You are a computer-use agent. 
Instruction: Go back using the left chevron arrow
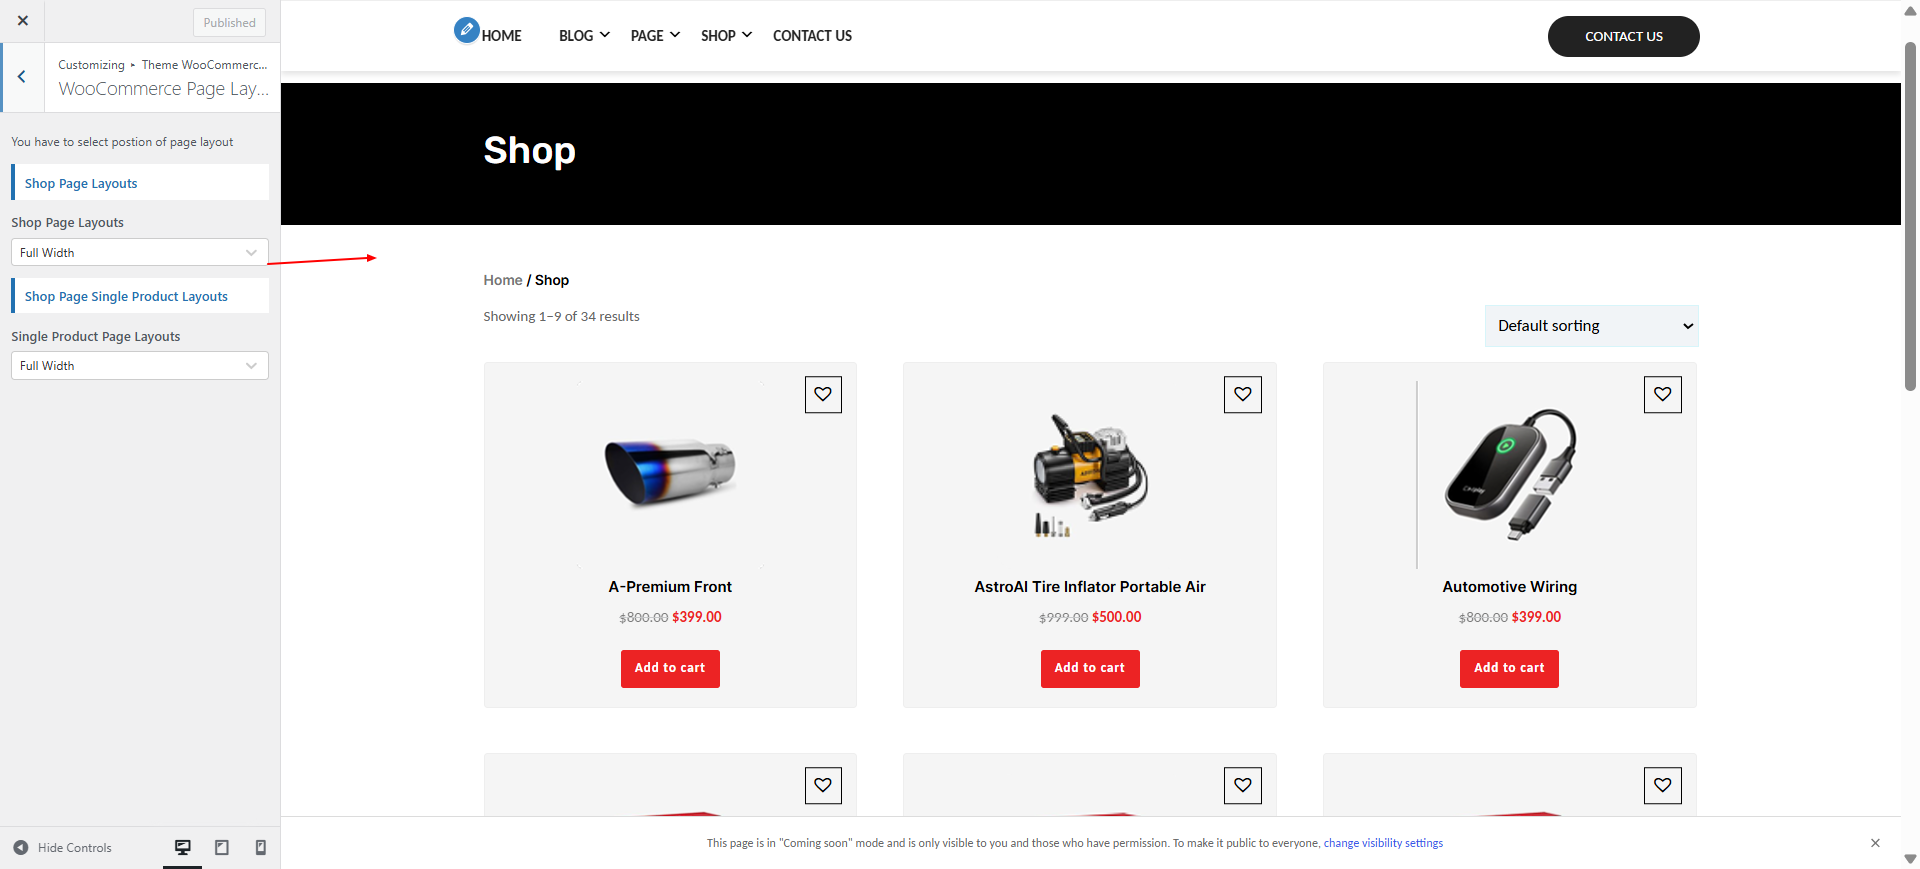coord(22,77)
